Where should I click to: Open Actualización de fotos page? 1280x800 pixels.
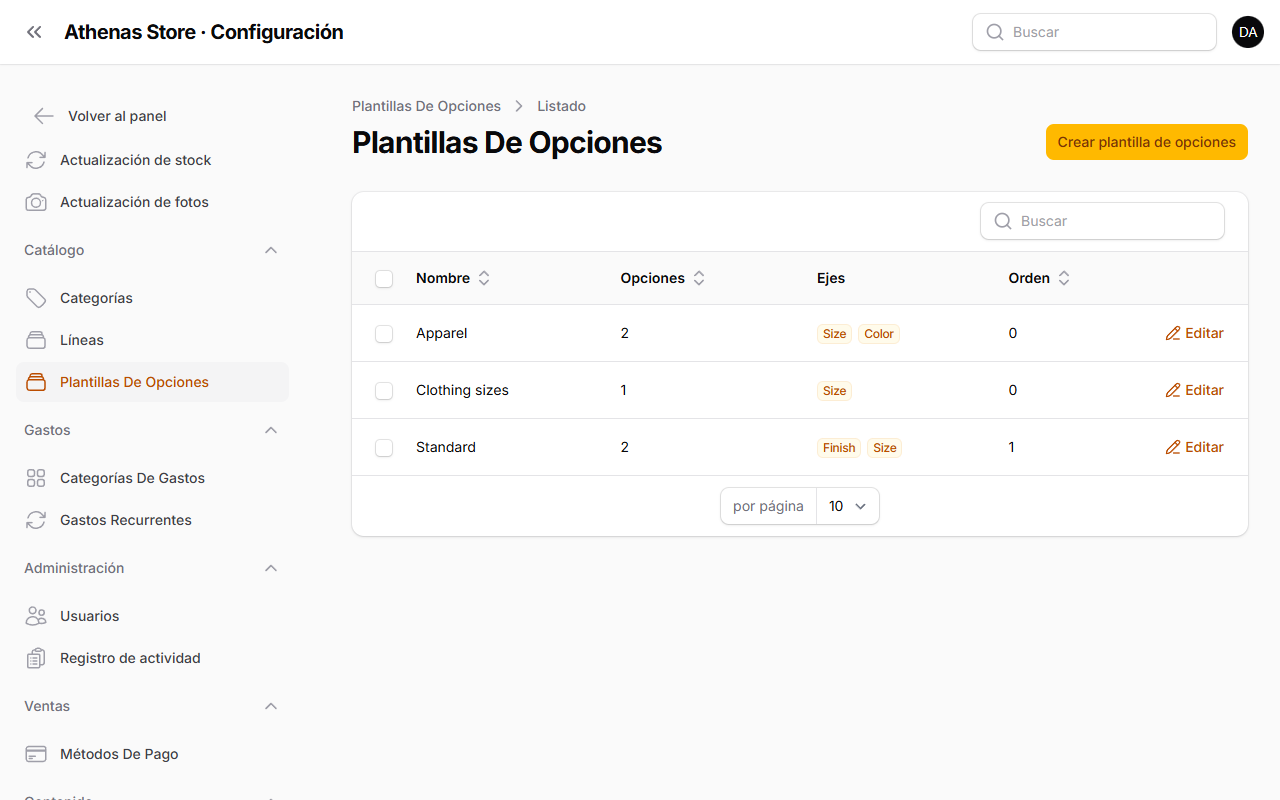pyautogui.click(x=152, y=202)
